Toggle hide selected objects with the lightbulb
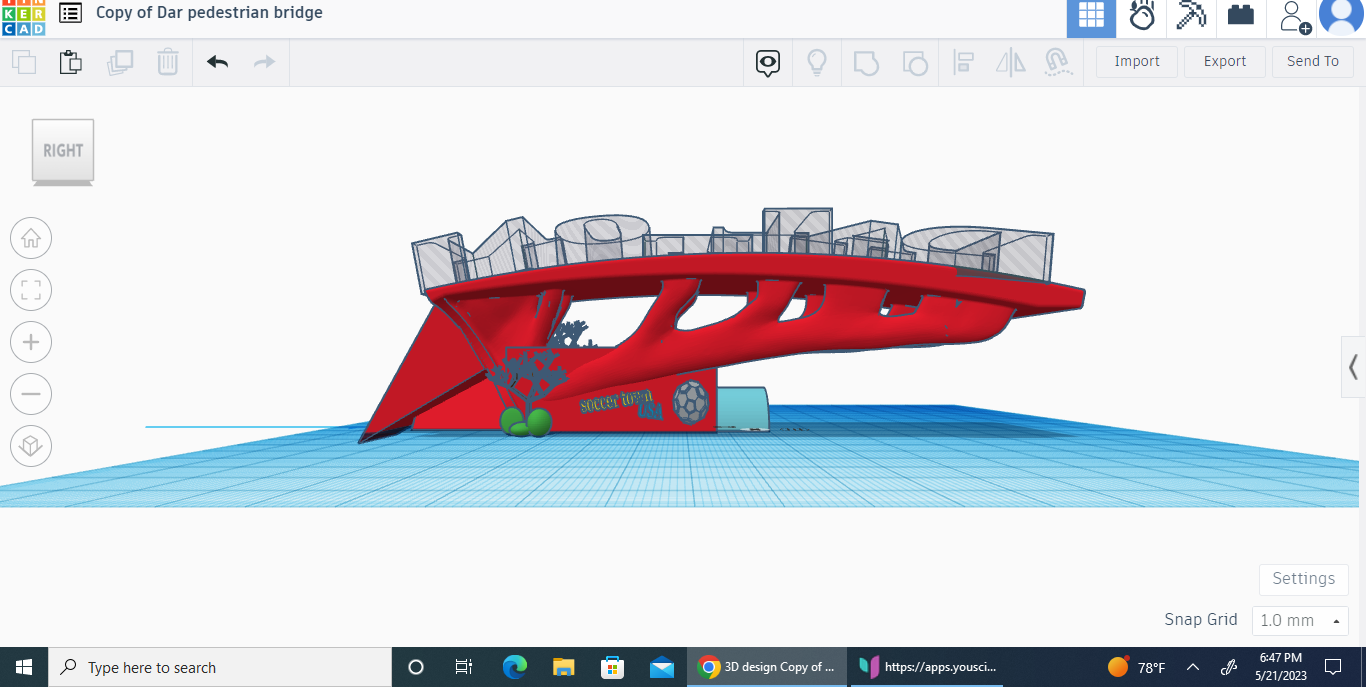Viewport: 1366px width, 687px height. 817,62
